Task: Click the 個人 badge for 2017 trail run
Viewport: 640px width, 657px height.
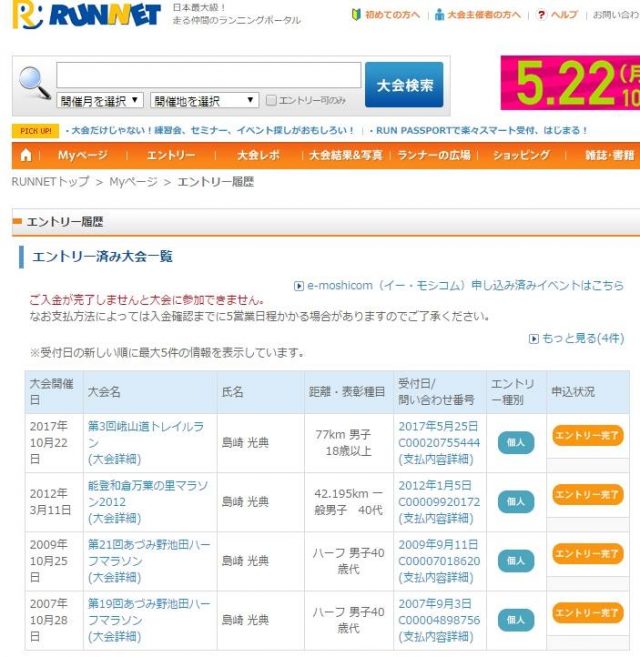Action: tap(515, 443)
